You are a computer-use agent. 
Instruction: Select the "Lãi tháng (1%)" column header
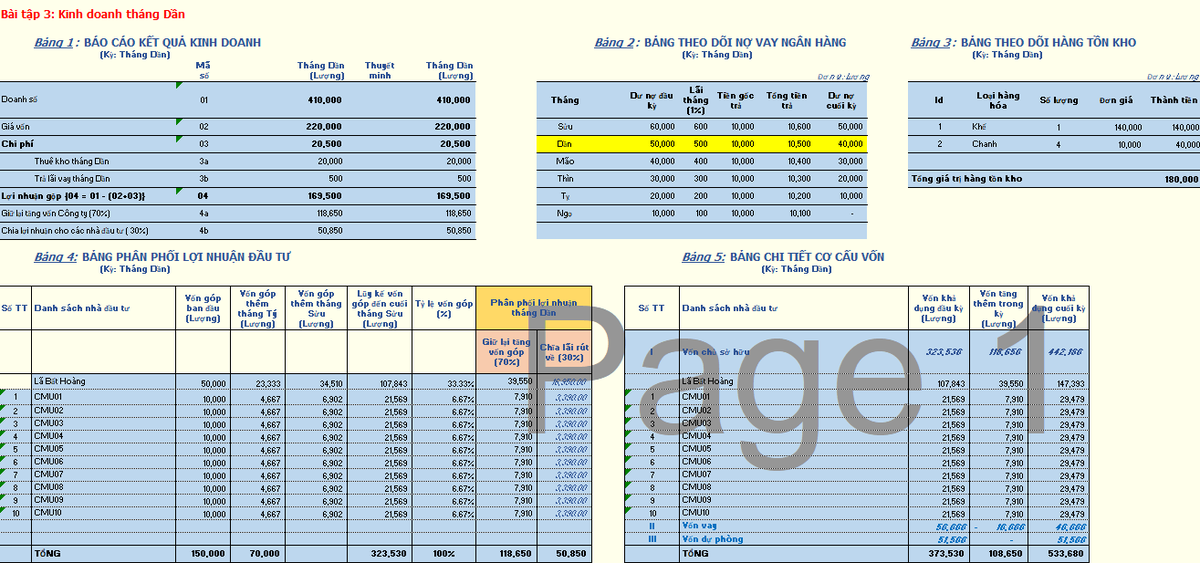(x=697, y=100)
